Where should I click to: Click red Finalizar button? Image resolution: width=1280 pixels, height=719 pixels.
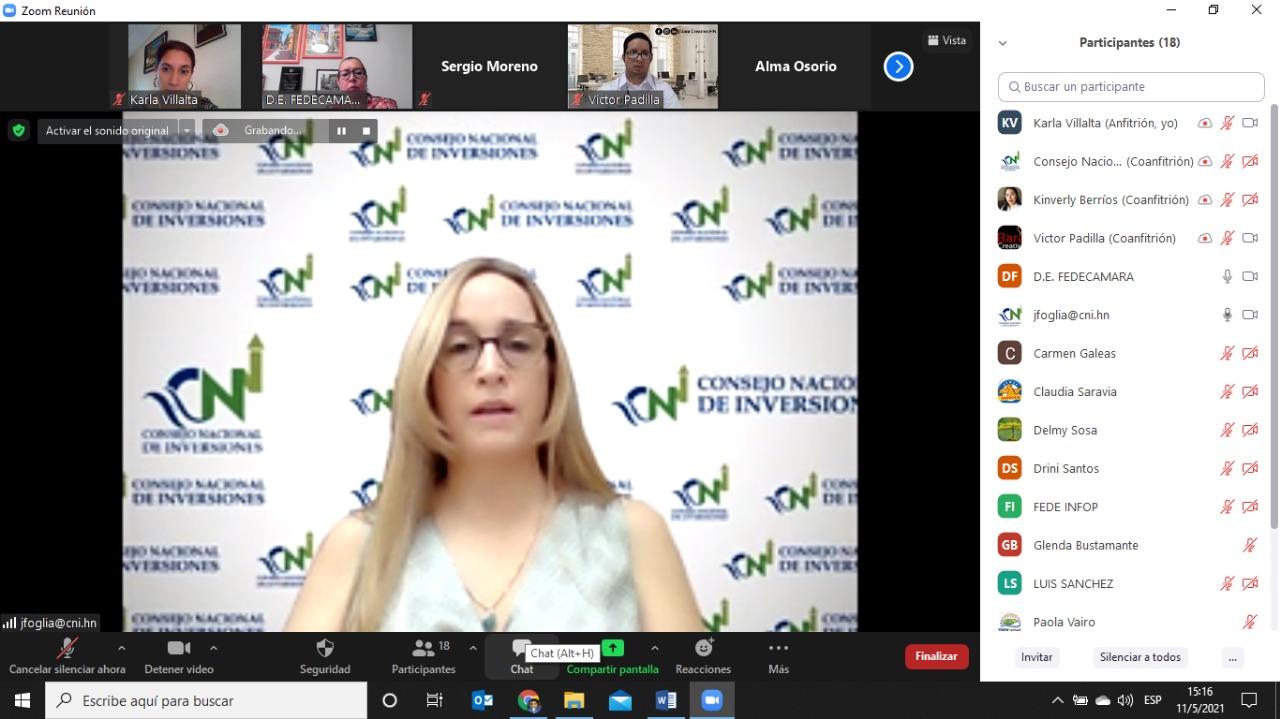click(937, 656)
